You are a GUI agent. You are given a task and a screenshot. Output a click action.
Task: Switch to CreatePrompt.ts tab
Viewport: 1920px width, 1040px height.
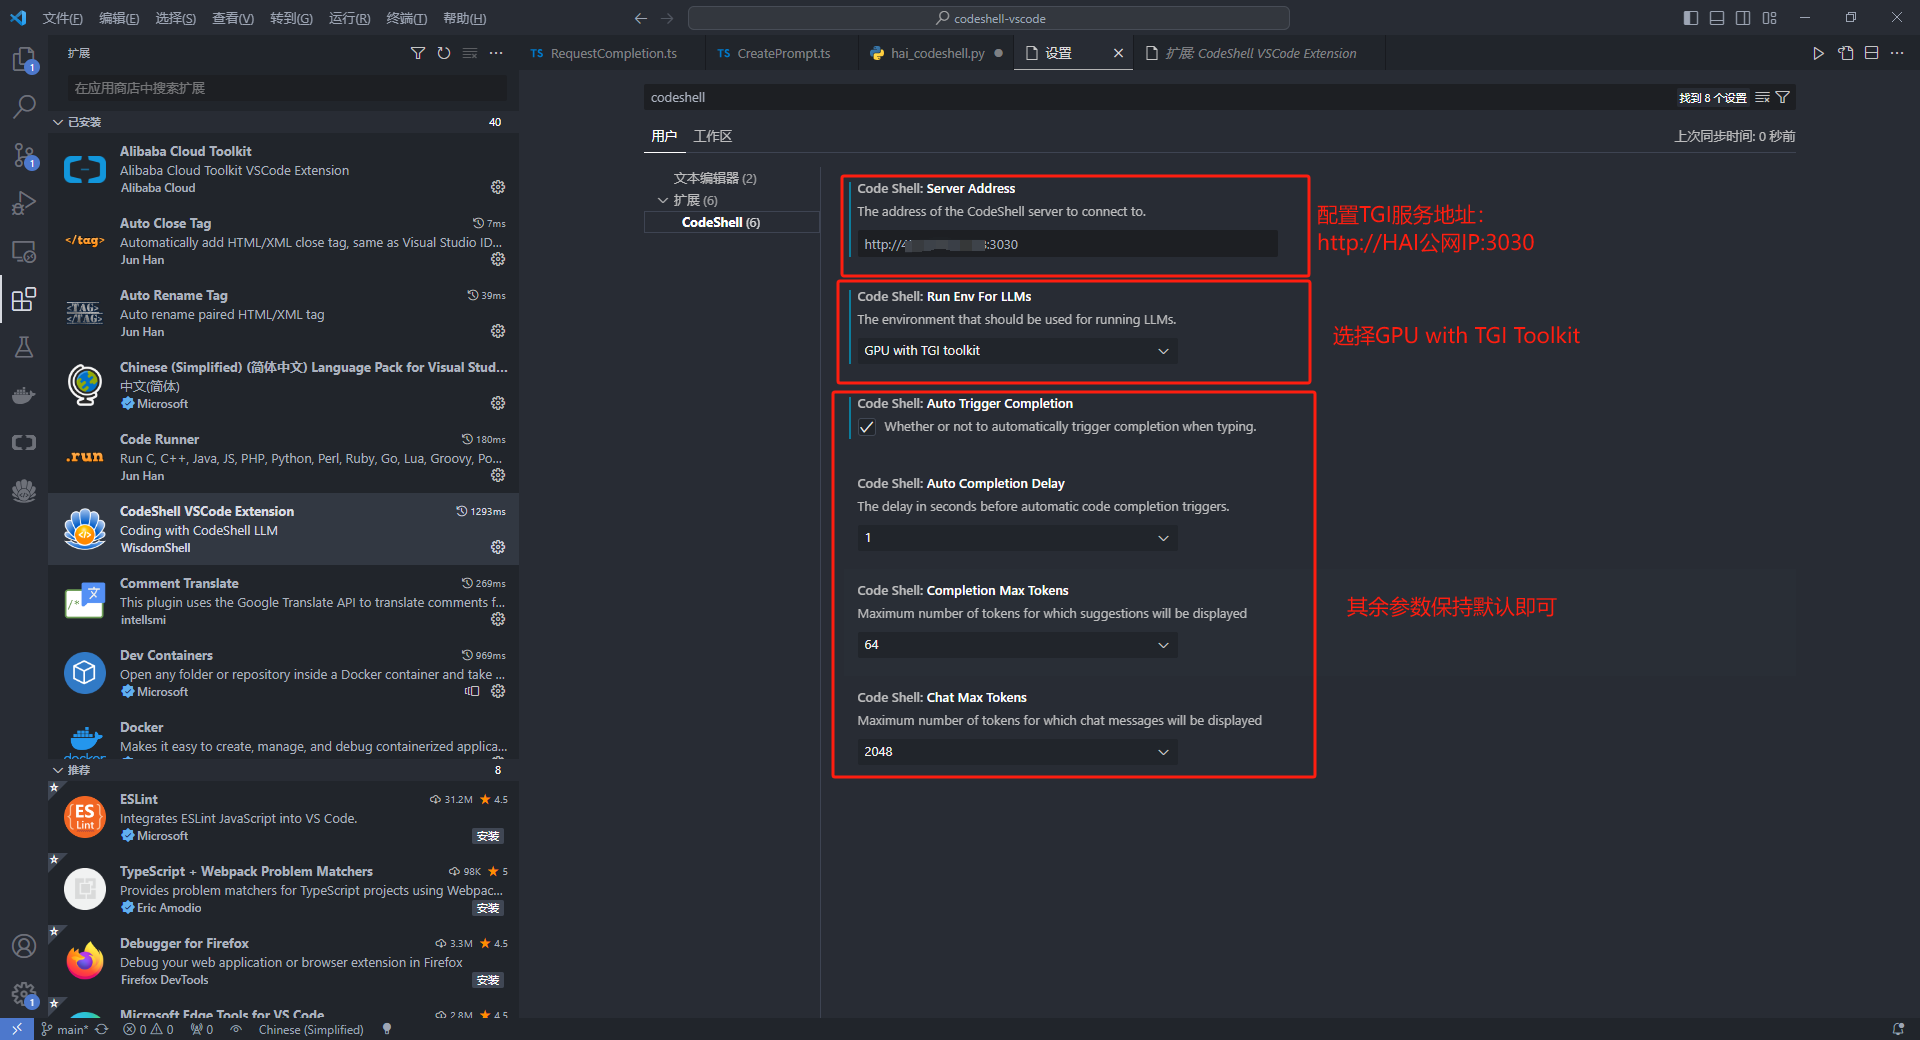783,53
